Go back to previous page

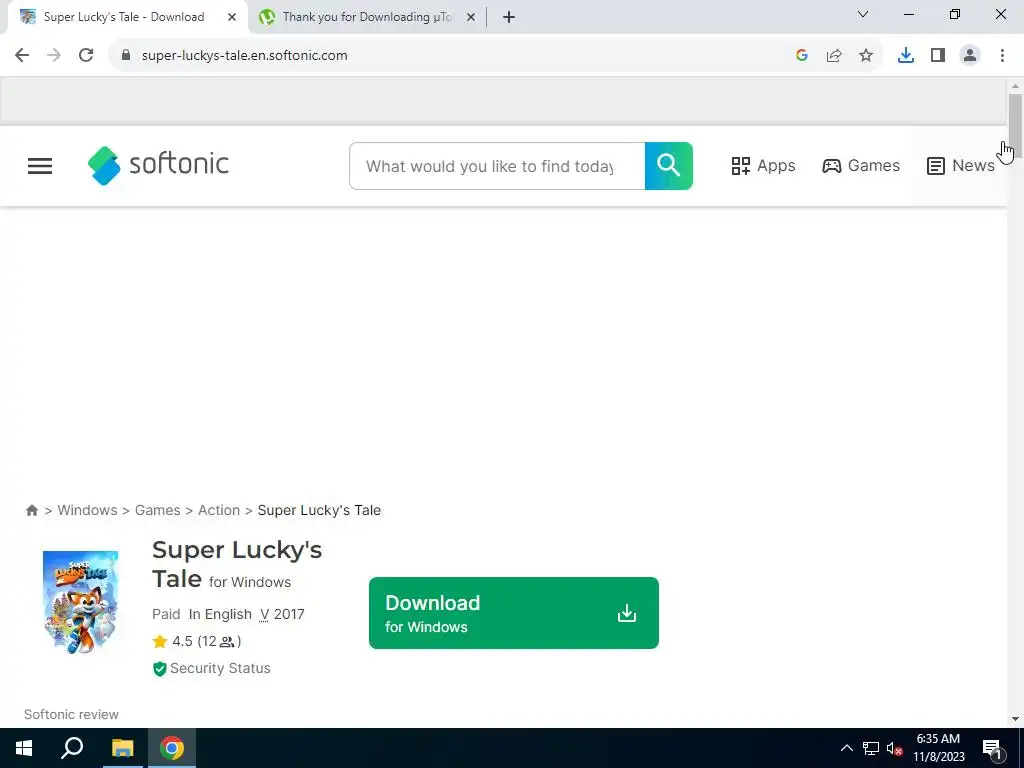point(22,56)
